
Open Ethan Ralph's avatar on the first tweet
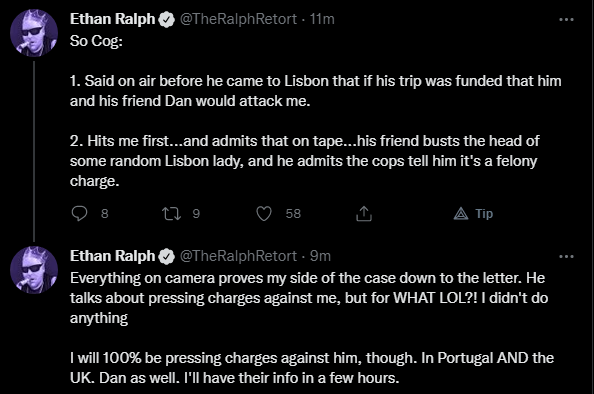34,33
